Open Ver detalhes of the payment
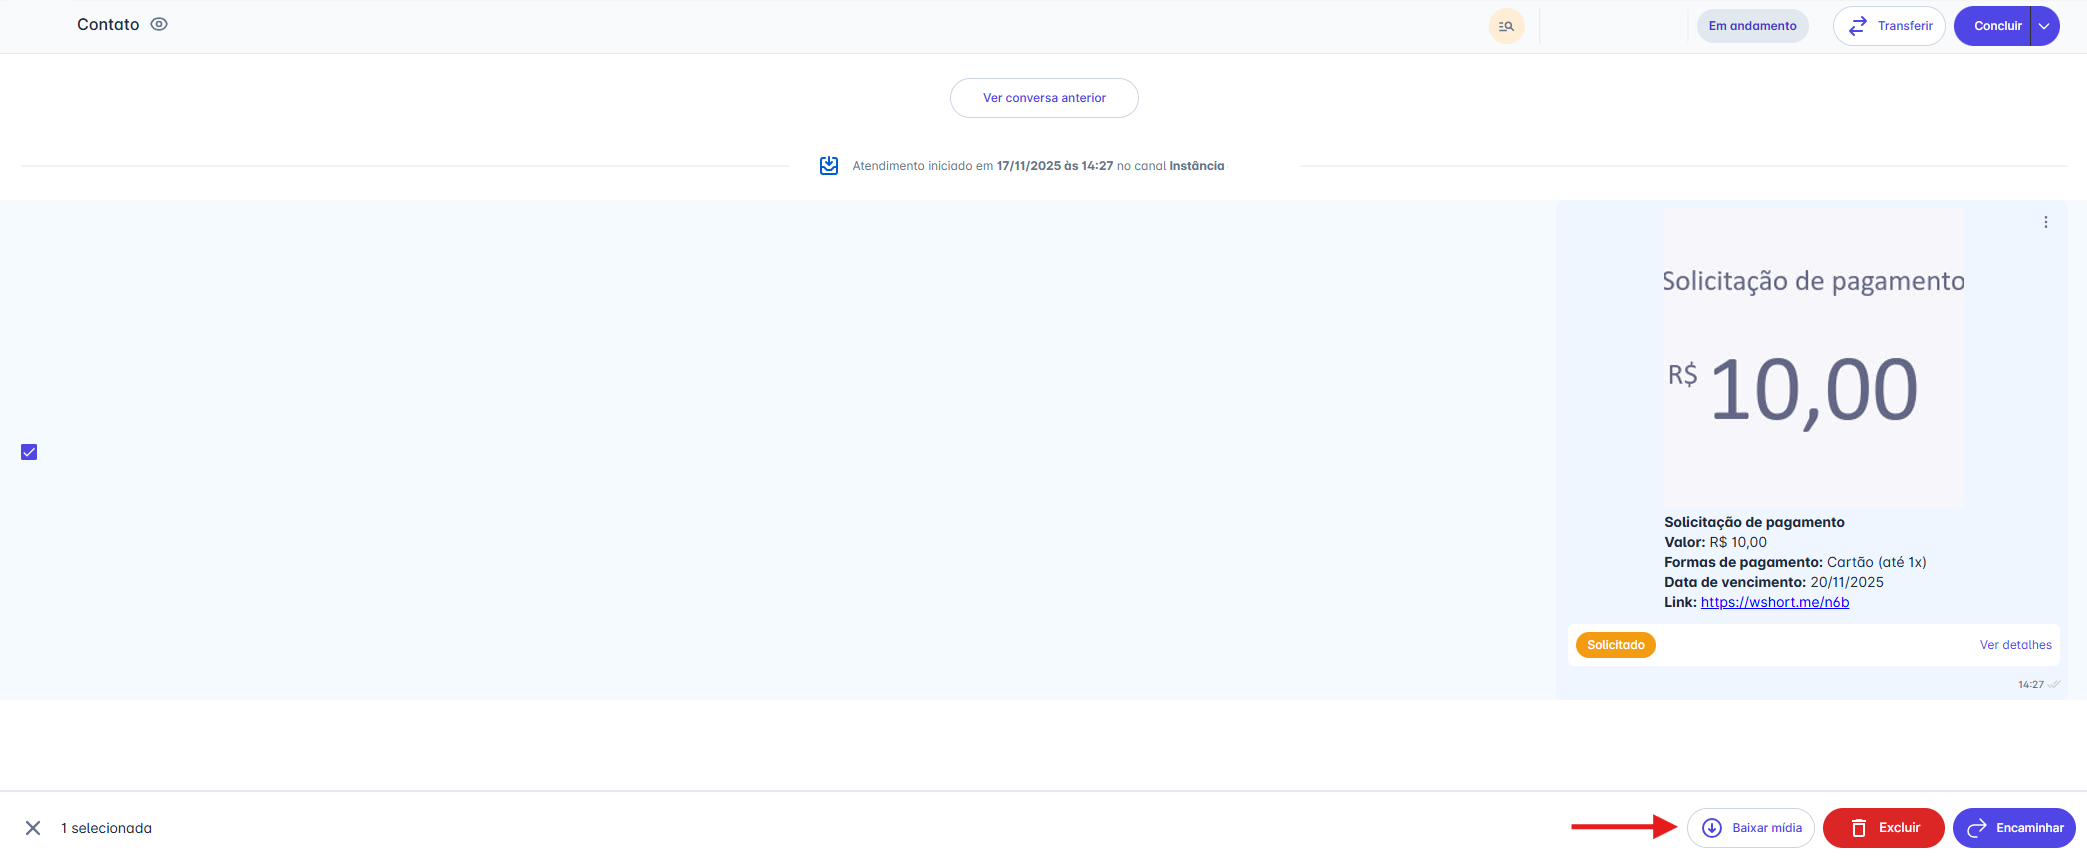Image resolution: width=2087 pixels, height=858 pixels. point(2015,645)
